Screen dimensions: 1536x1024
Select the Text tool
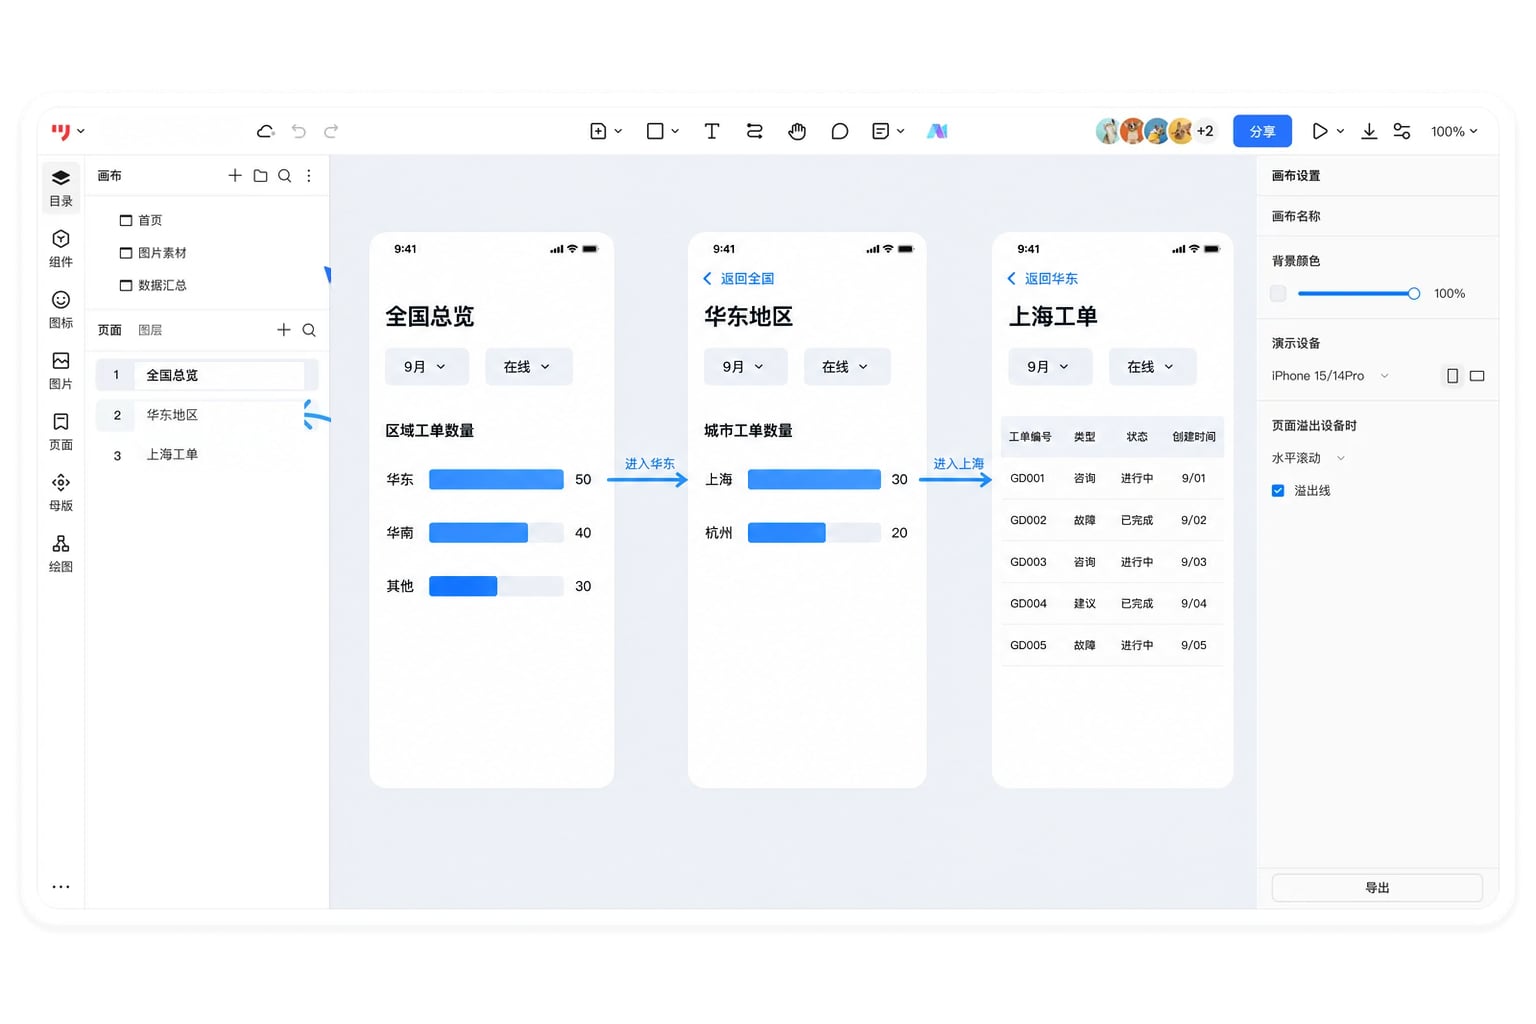(712, 131)
